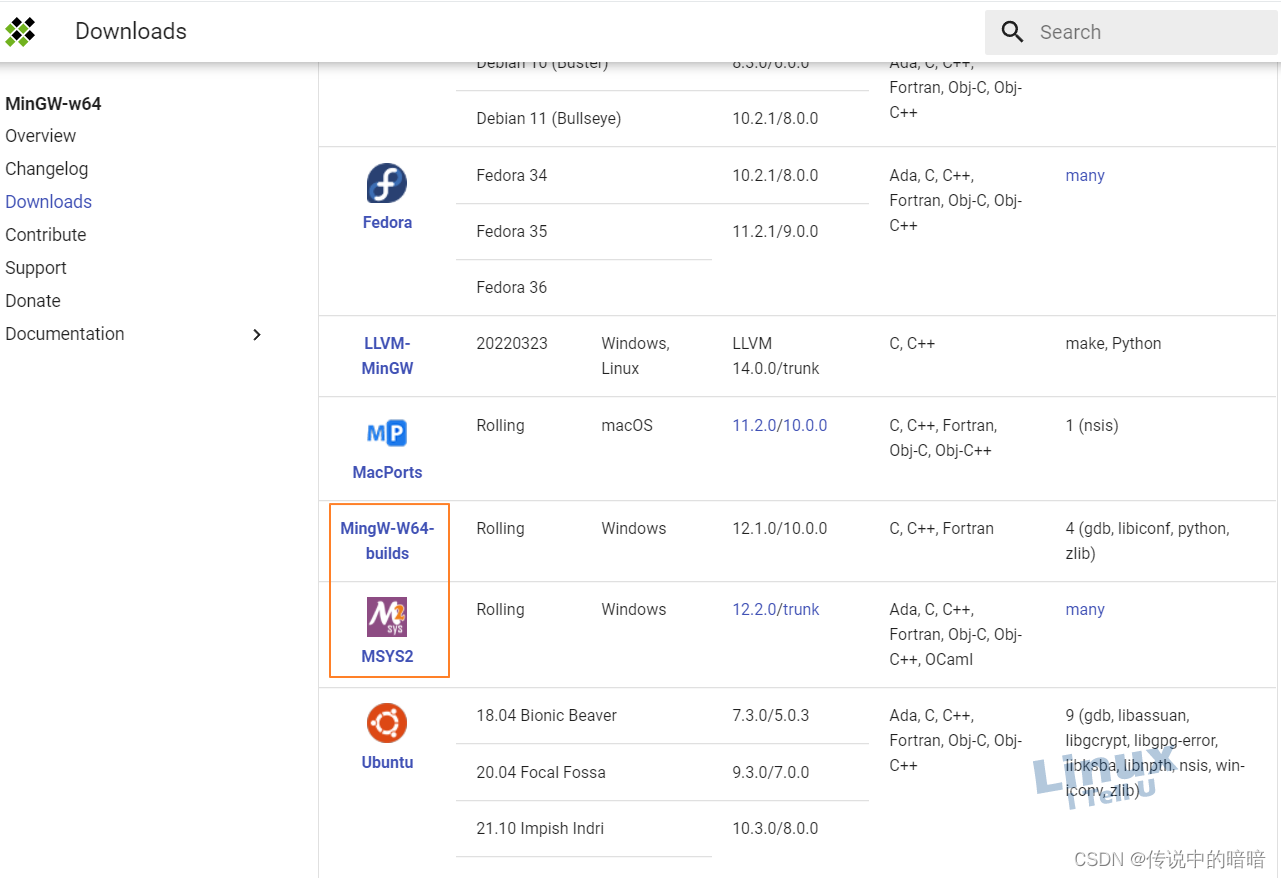
Task: Open the Support sidebar item
Action: point(36,268)
